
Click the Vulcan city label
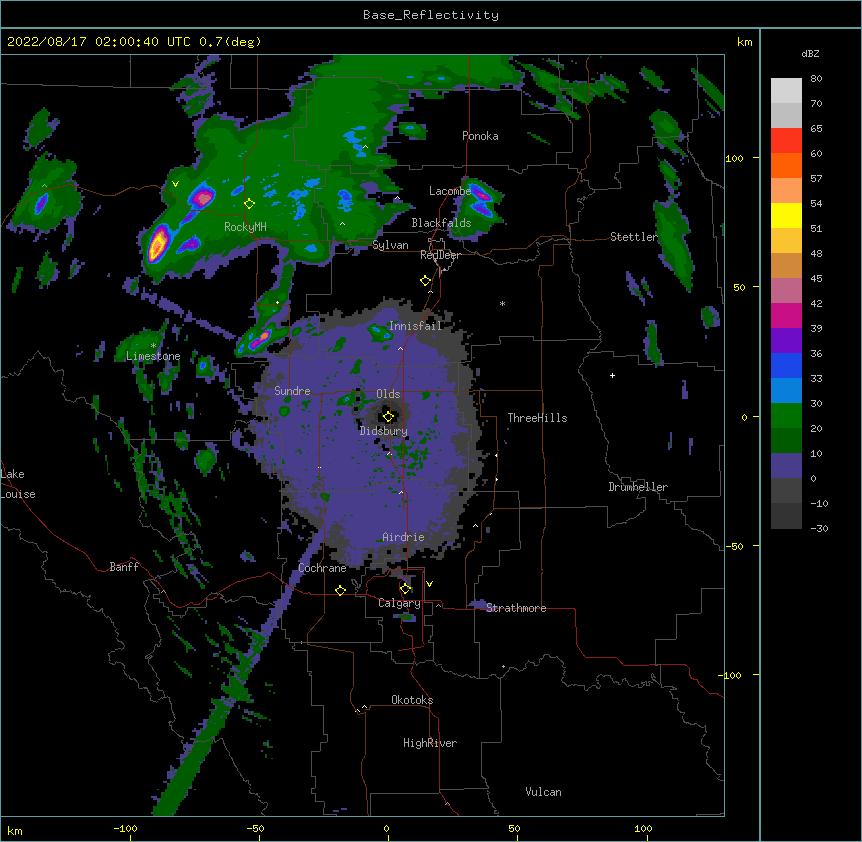point(543,792)
